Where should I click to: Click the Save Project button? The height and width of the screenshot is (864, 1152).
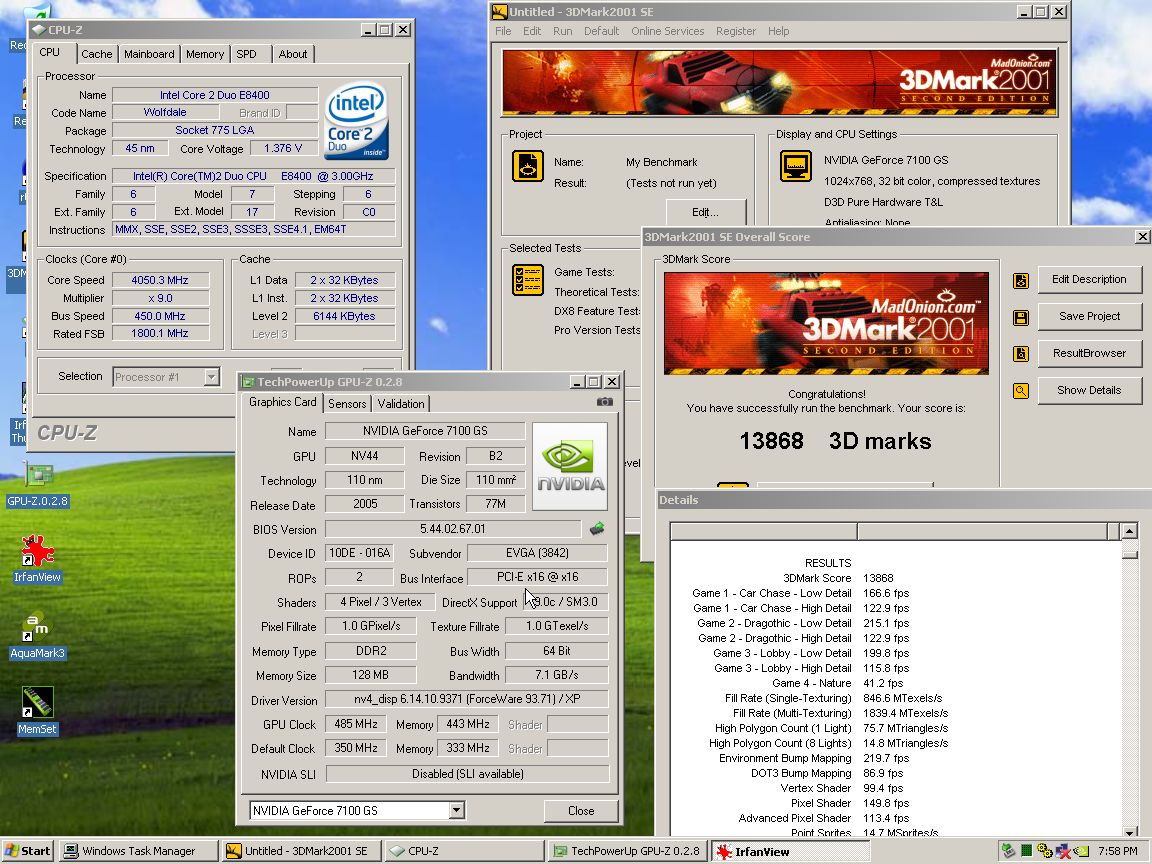(1089, 316)
